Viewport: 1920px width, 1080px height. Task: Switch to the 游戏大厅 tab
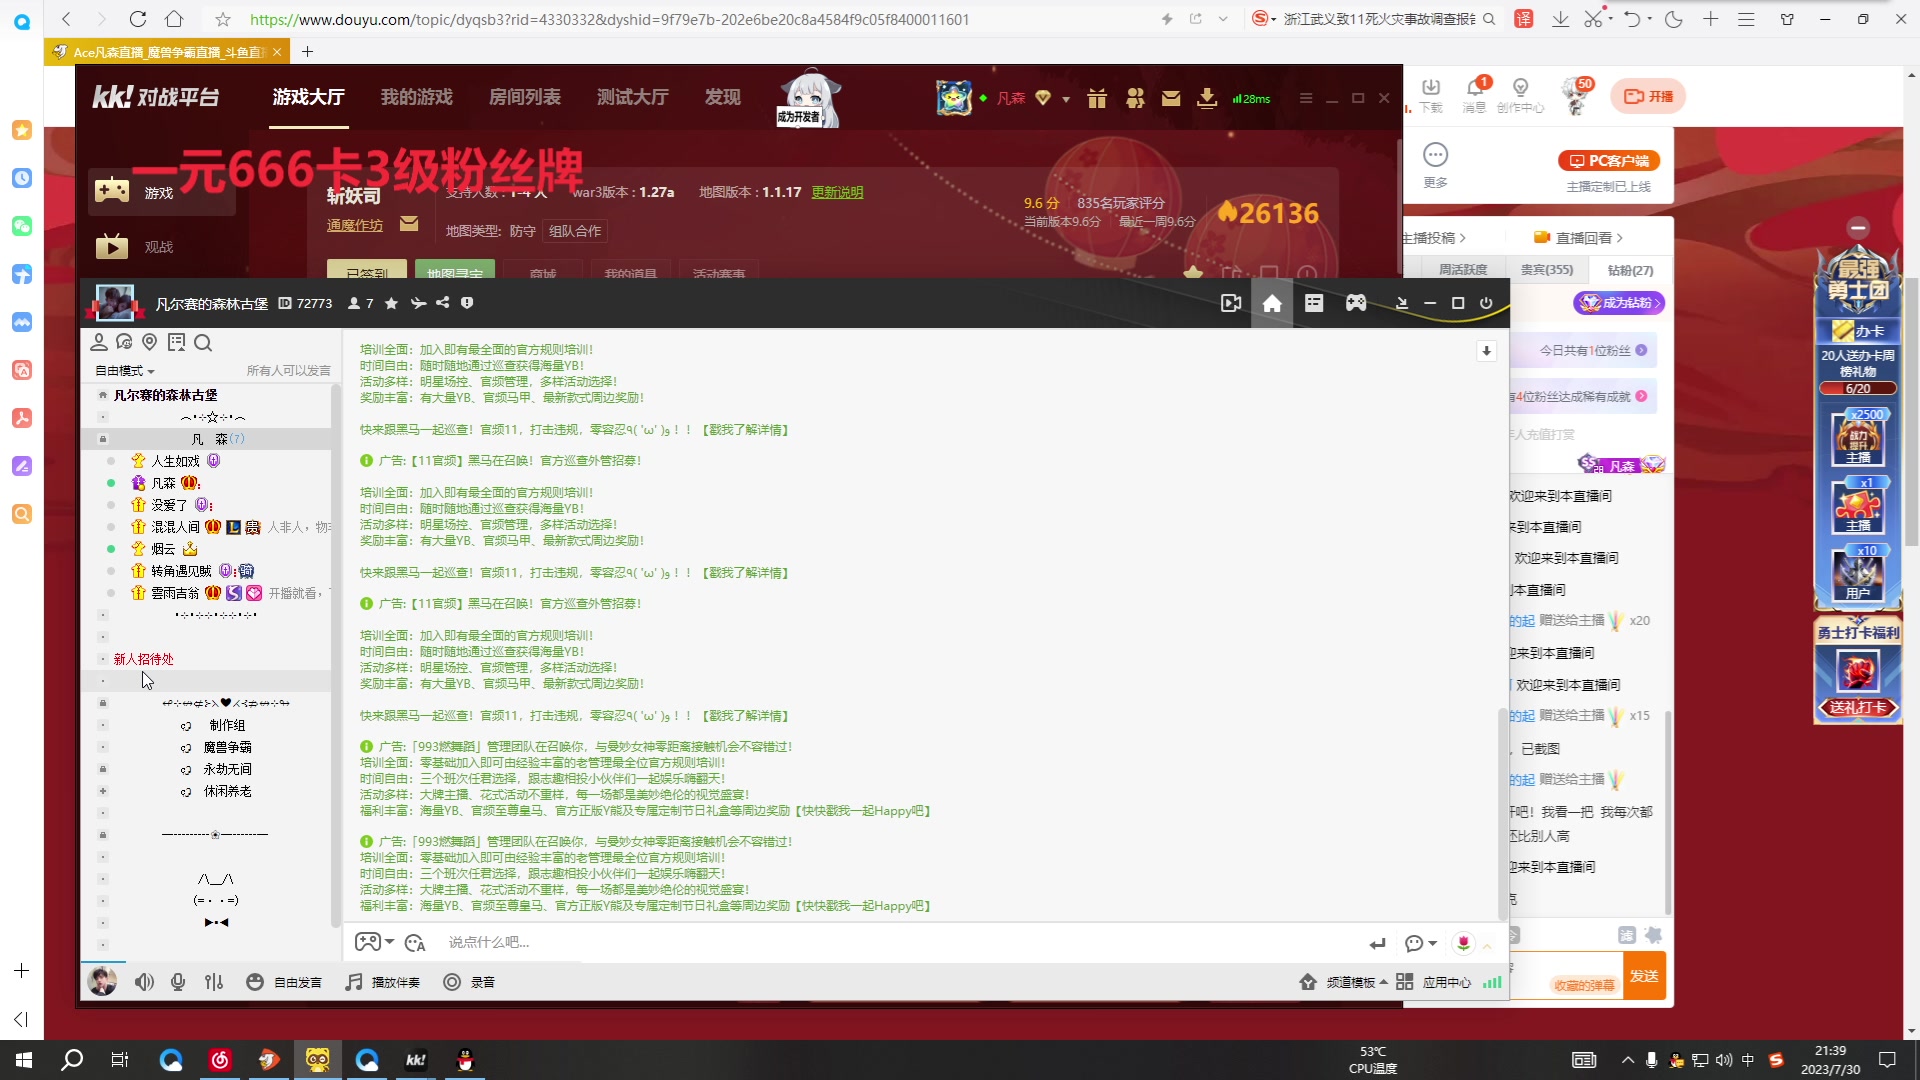[x=308, y=97]
